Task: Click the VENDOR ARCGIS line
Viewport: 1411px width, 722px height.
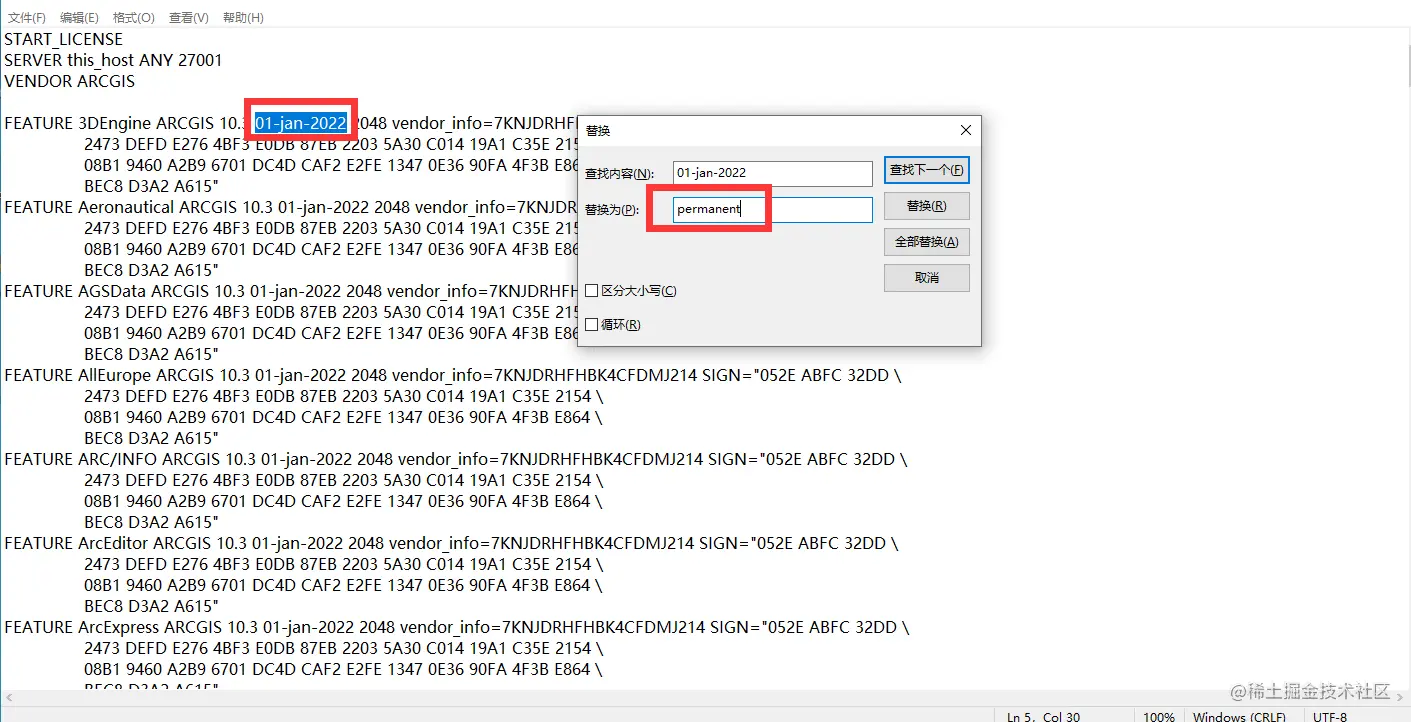Action: tap(70, 81)
